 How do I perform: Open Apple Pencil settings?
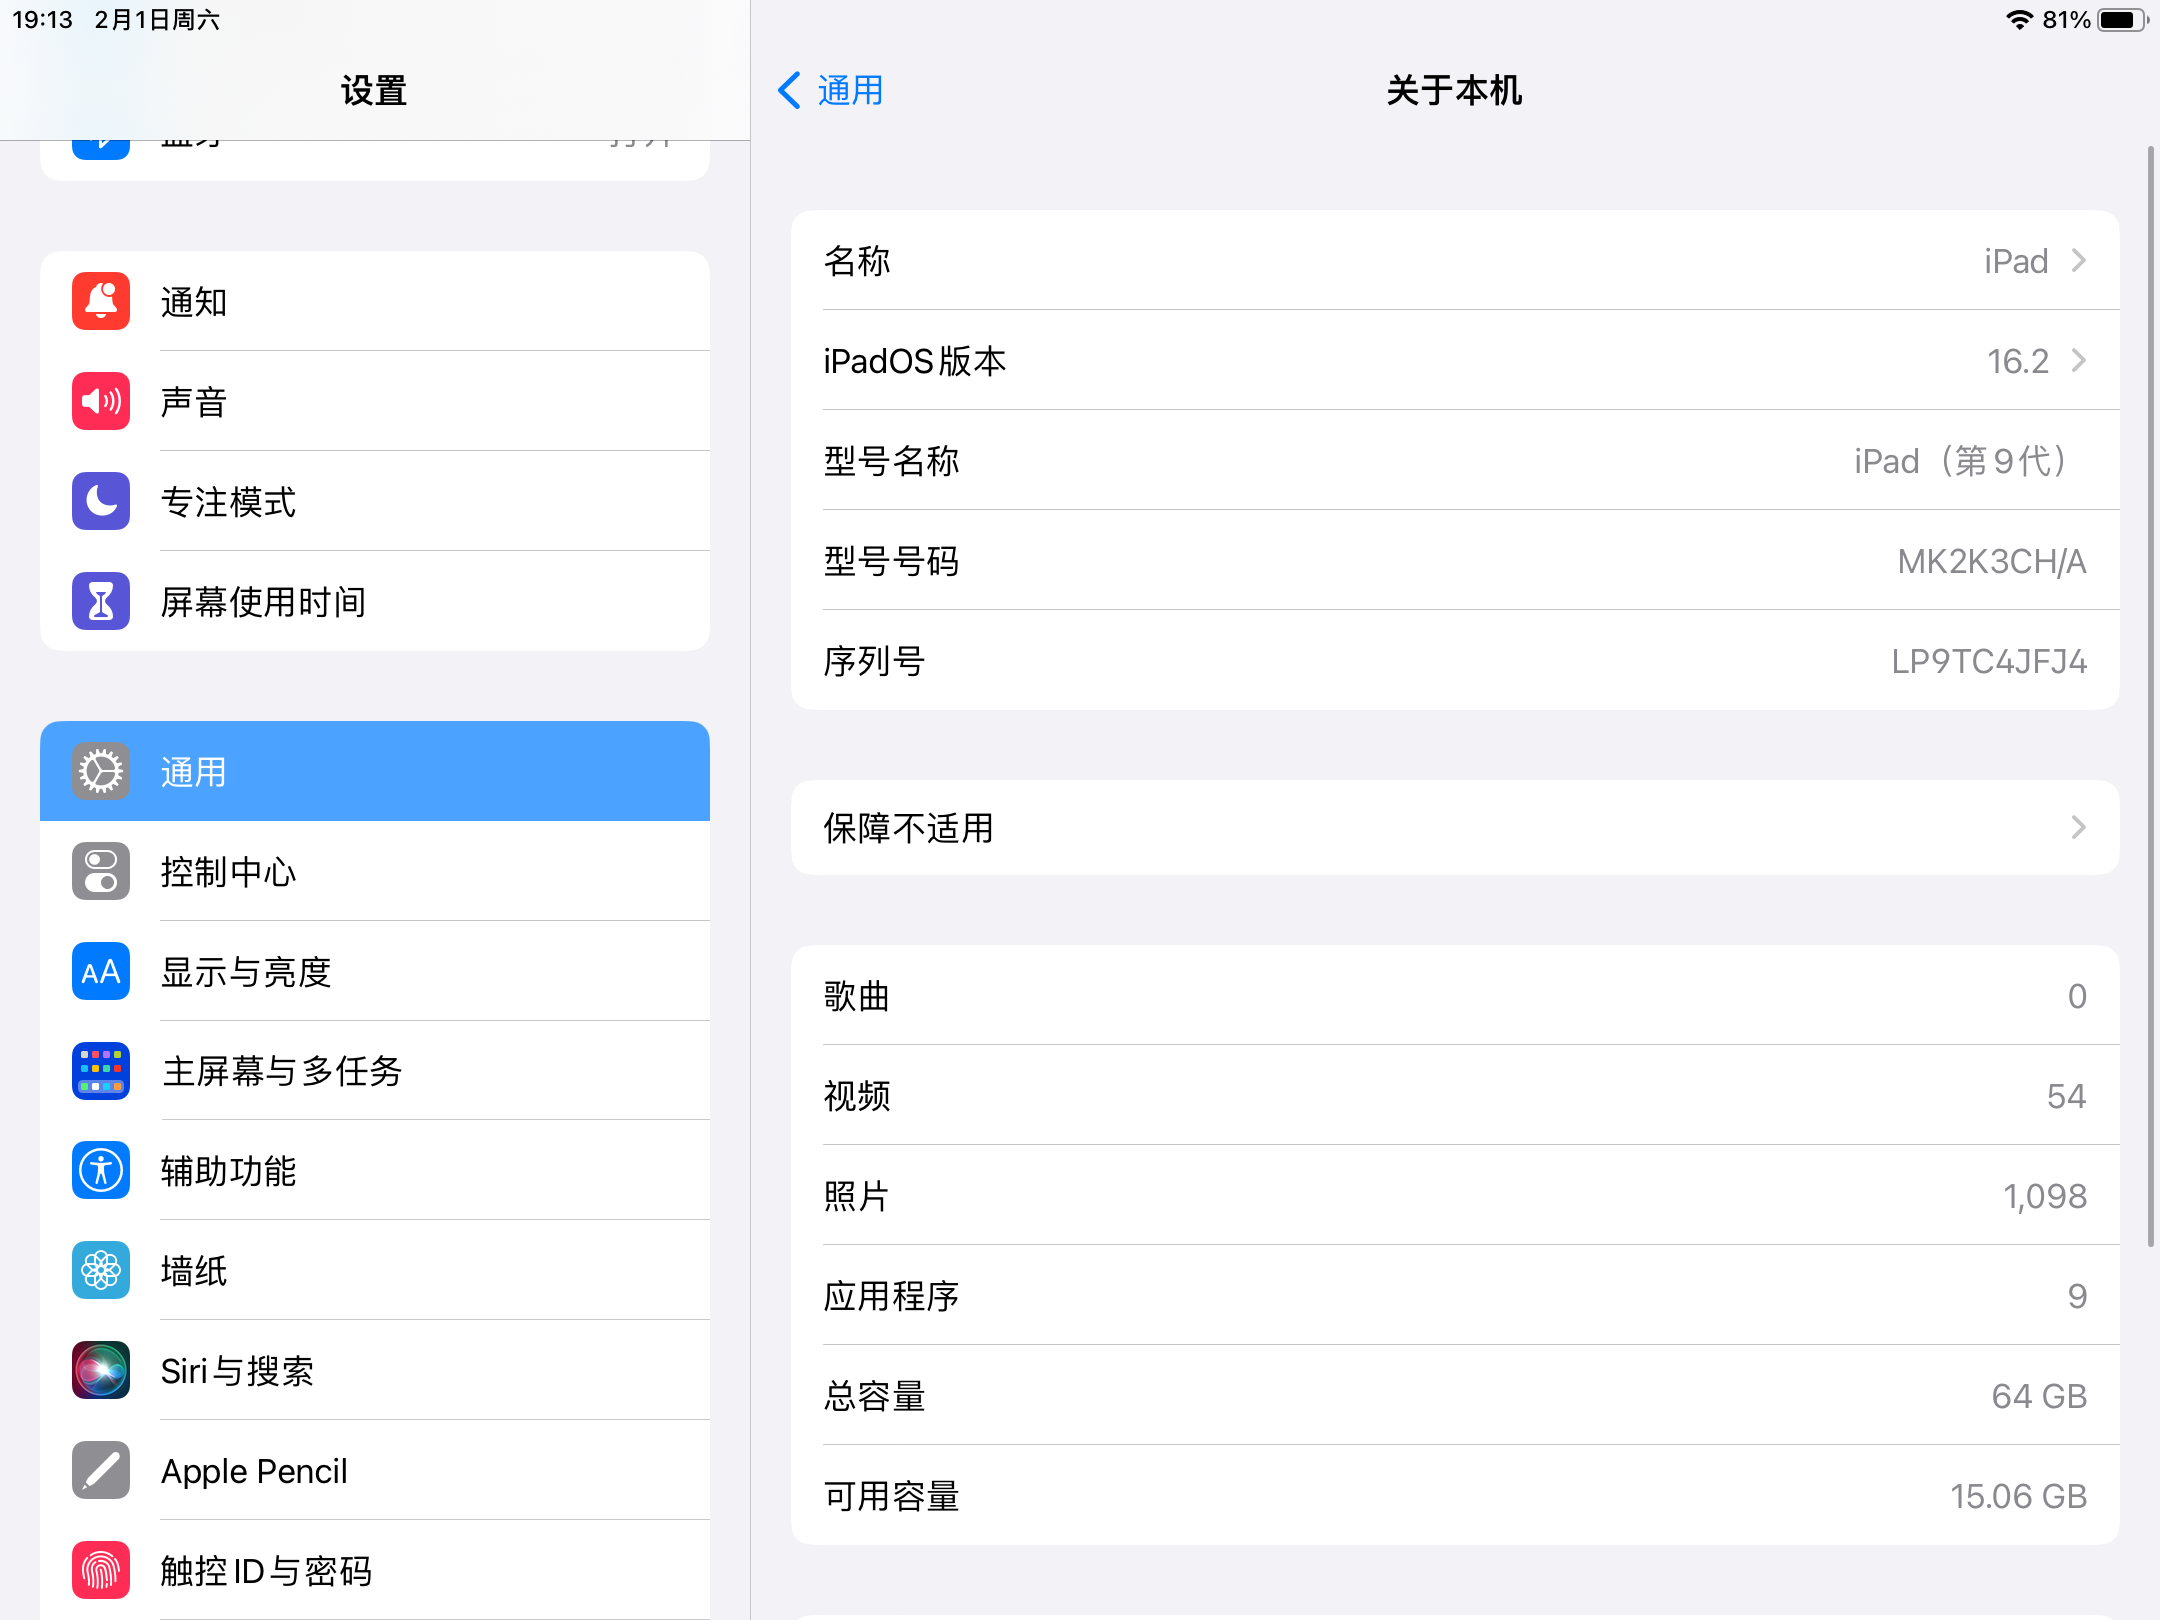click(375, 1470)
